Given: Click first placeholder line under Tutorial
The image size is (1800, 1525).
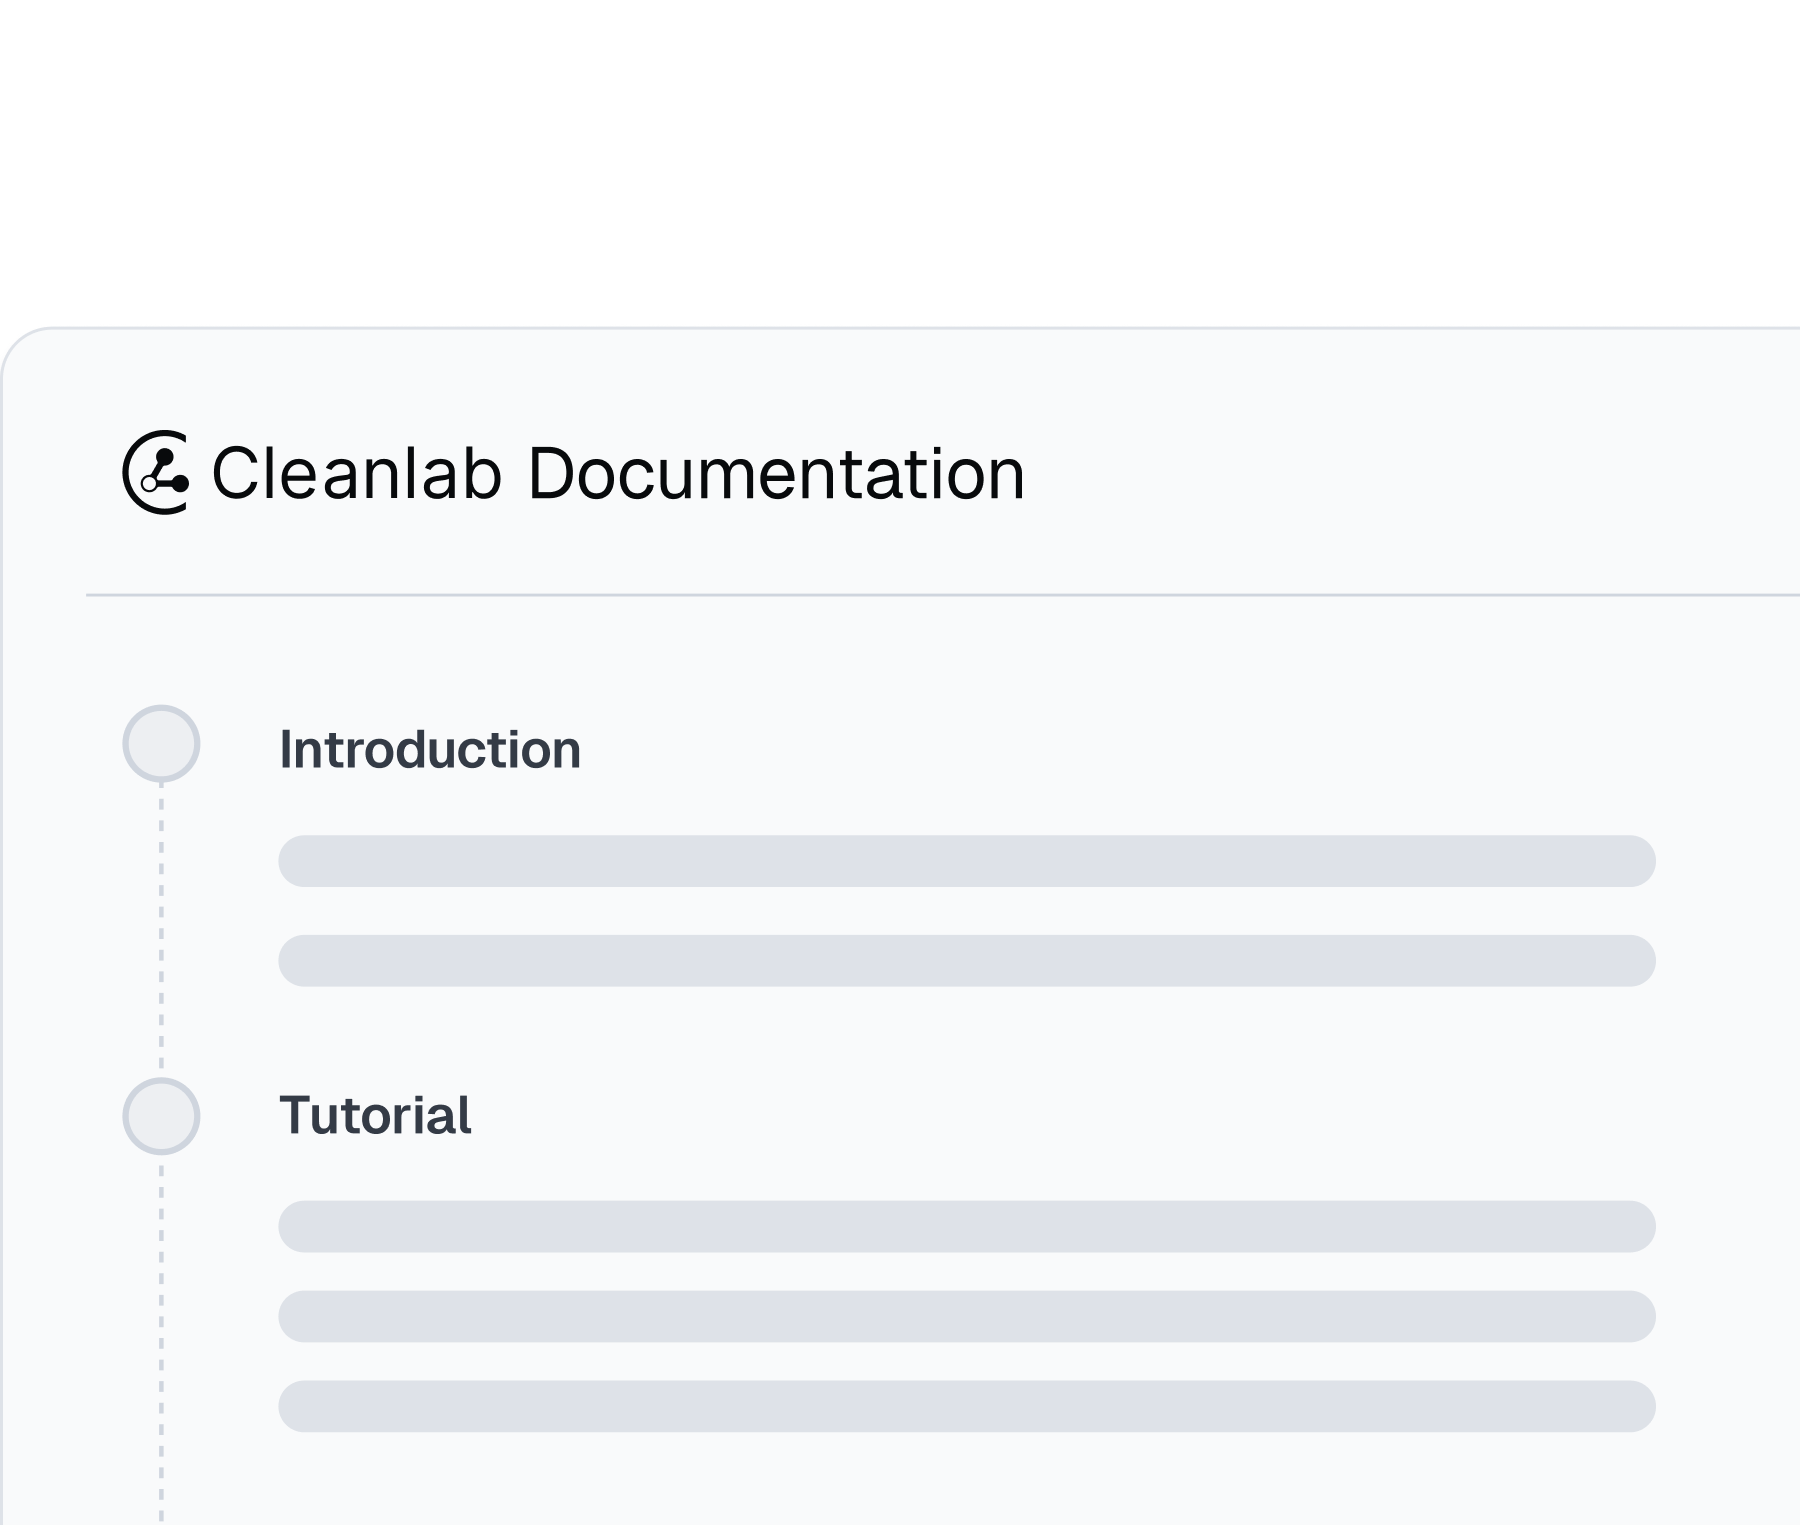Looking at the screenshot, I should click(x=967, y=1227).
